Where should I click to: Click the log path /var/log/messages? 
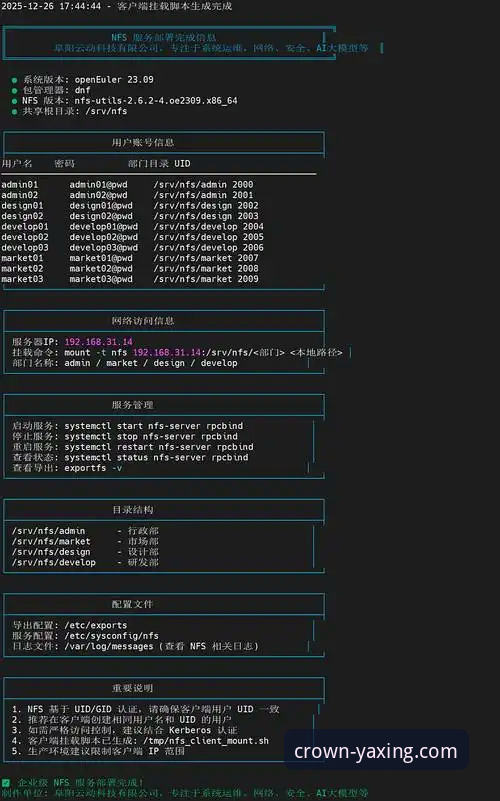click(x=109, y=646)
